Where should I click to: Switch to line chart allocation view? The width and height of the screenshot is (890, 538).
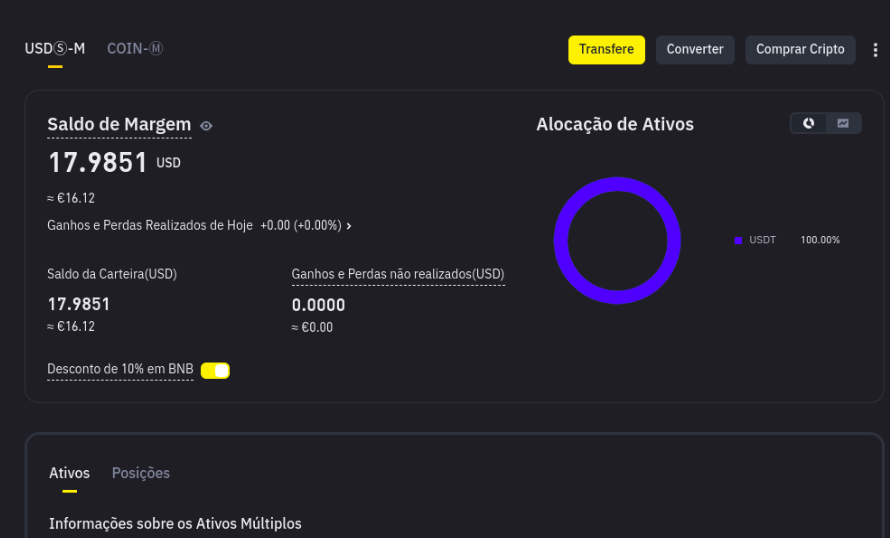click(843, 123)
